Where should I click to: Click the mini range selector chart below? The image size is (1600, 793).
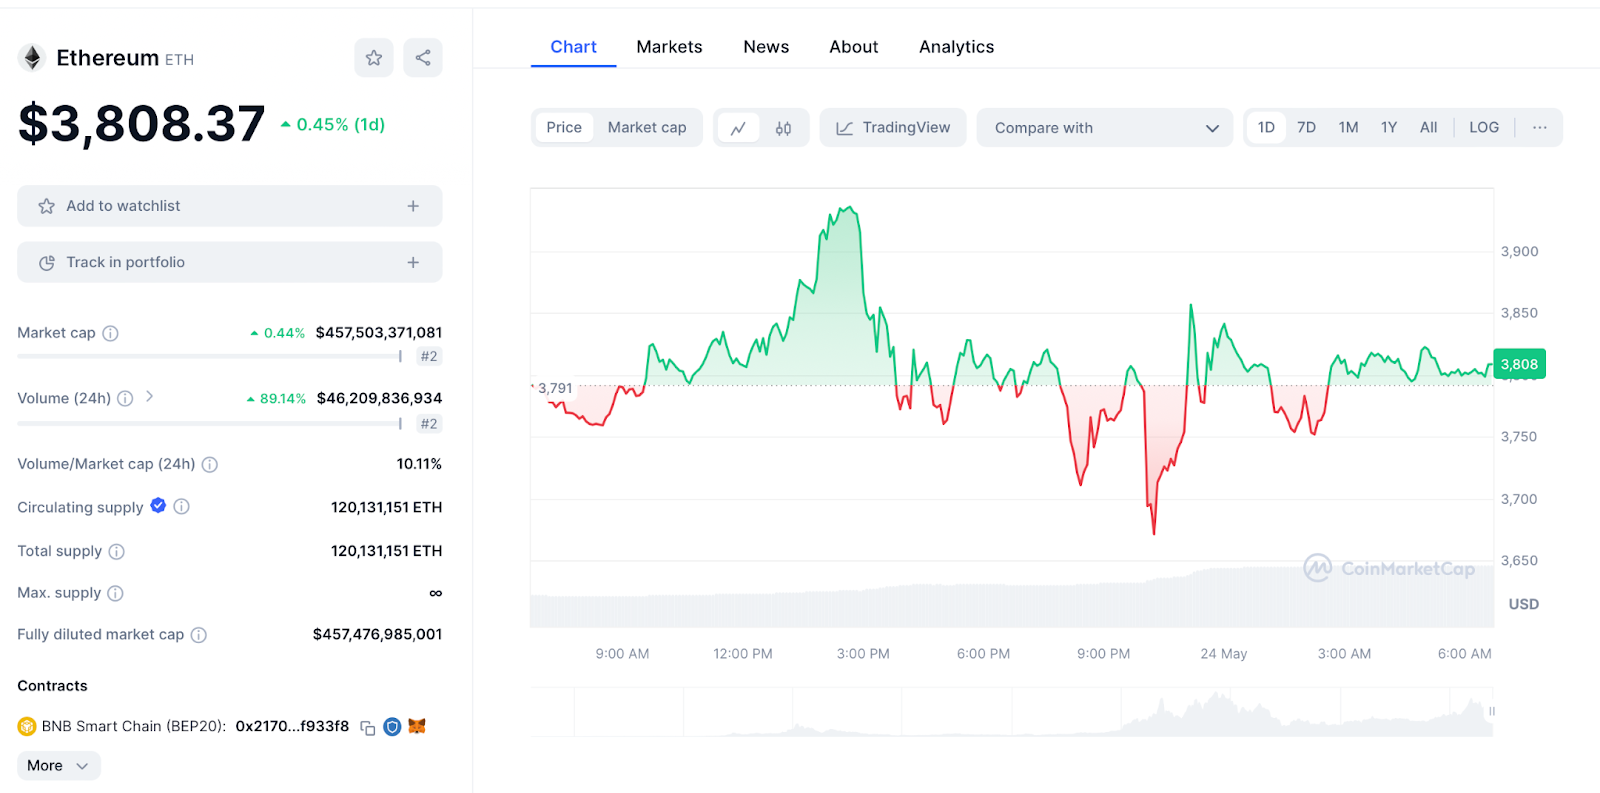pyautogui.click(x=1012, y=712)
